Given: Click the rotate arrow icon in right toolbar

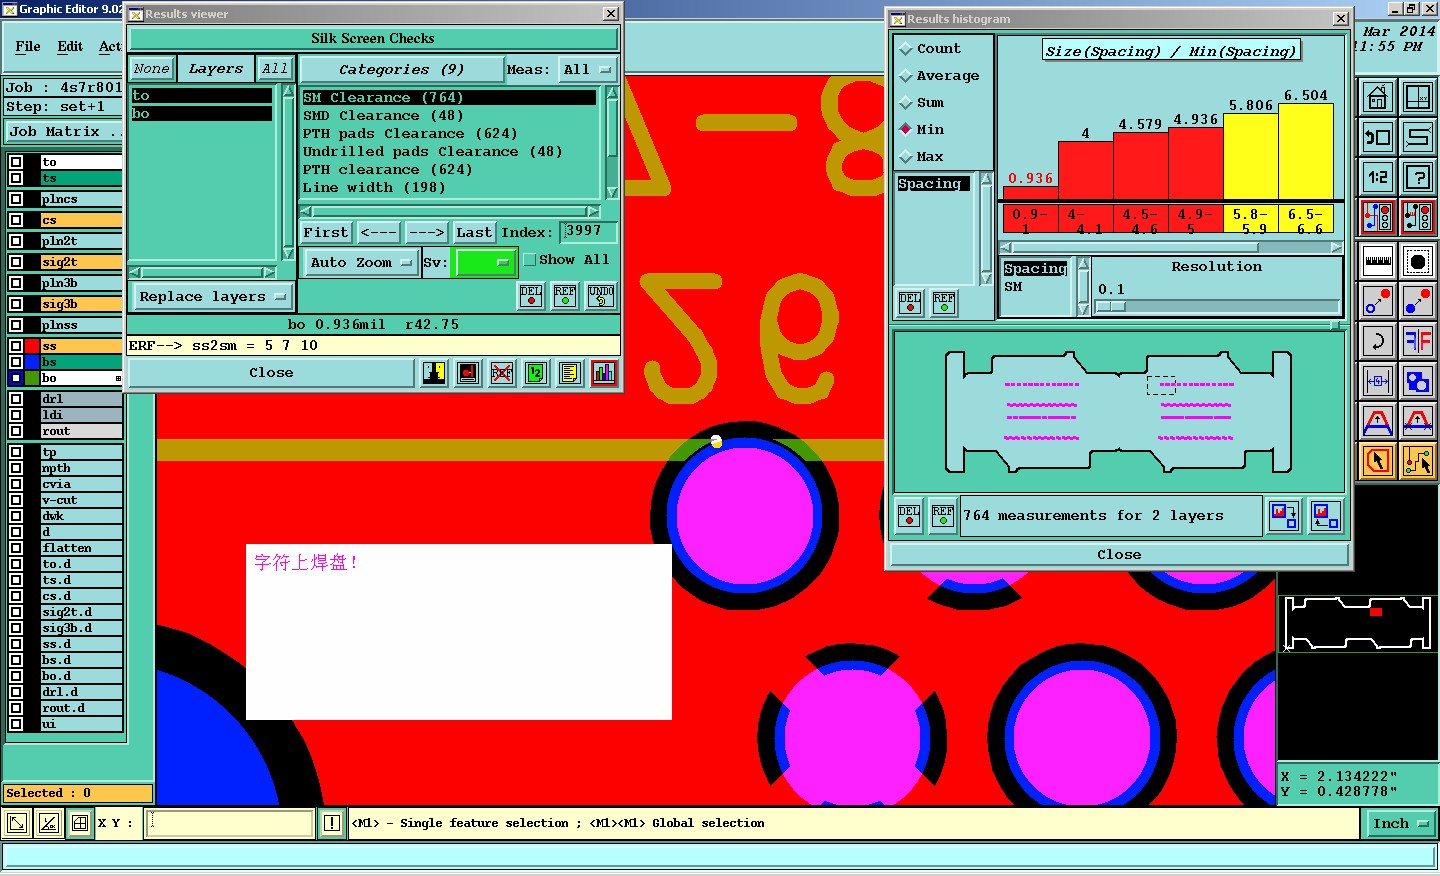Looking at the screenshot, I should pyautogui.click(x=1378, y=341).
